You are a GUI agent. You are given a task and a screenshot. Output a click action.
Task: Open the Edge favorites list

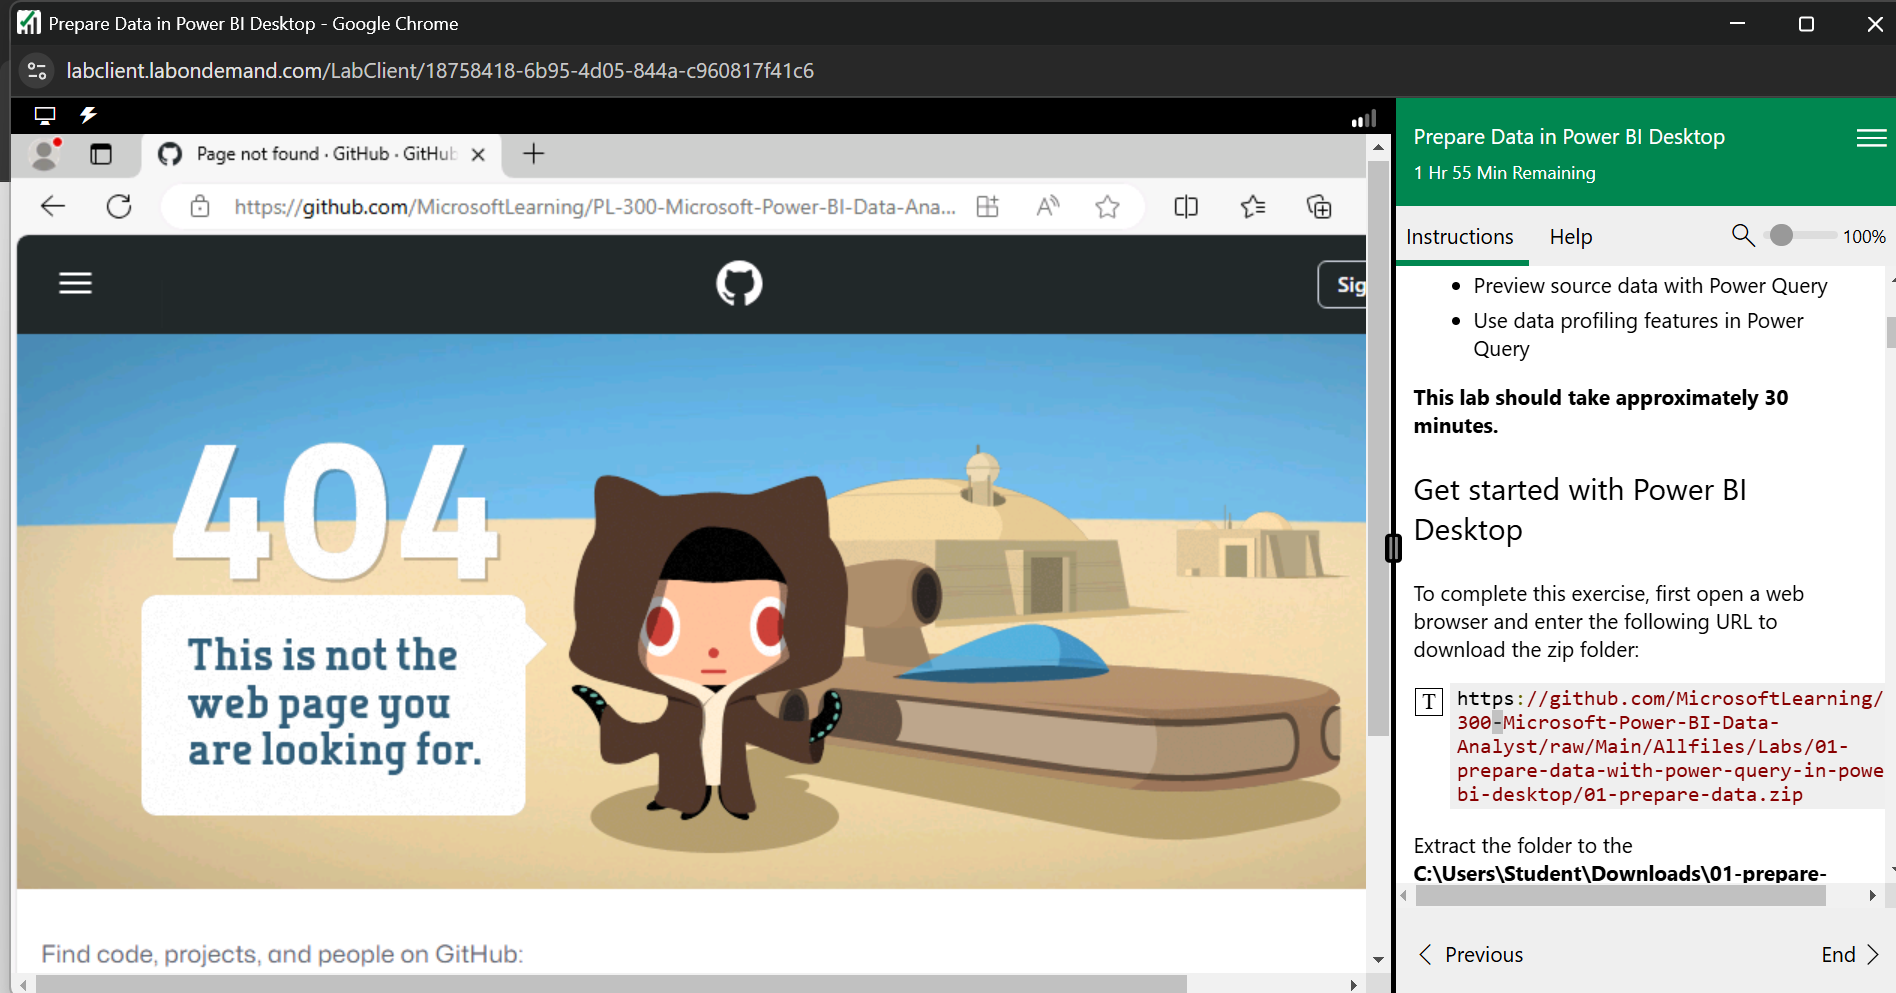point(1253,206)
